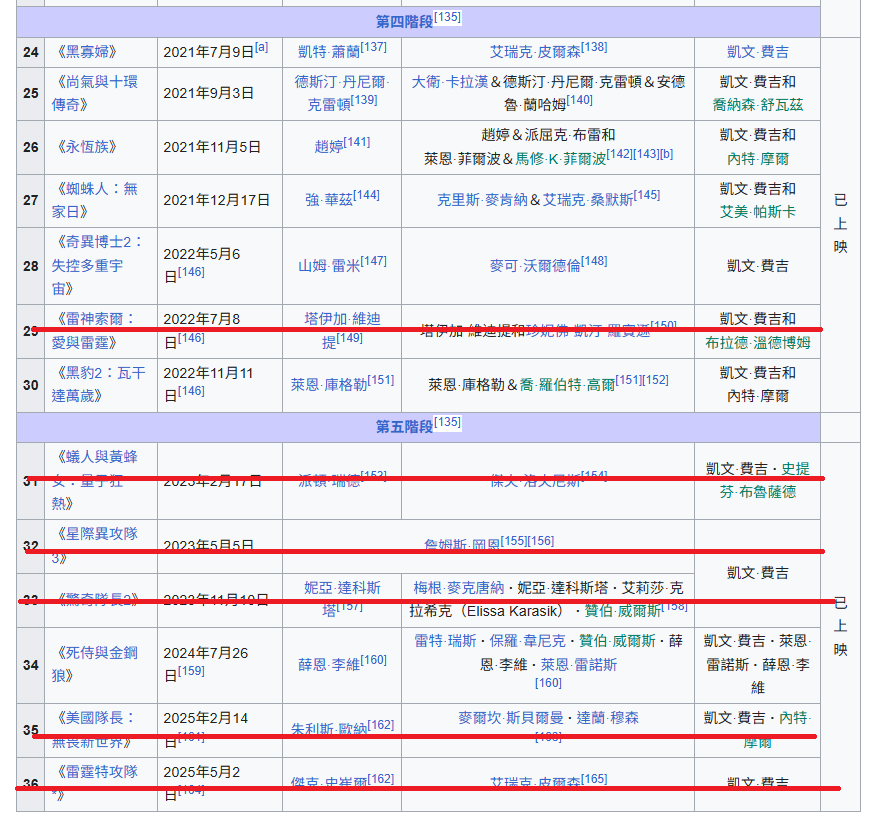894x830 pixels.
Task: Open reference [138]
Action: (594, 47)
